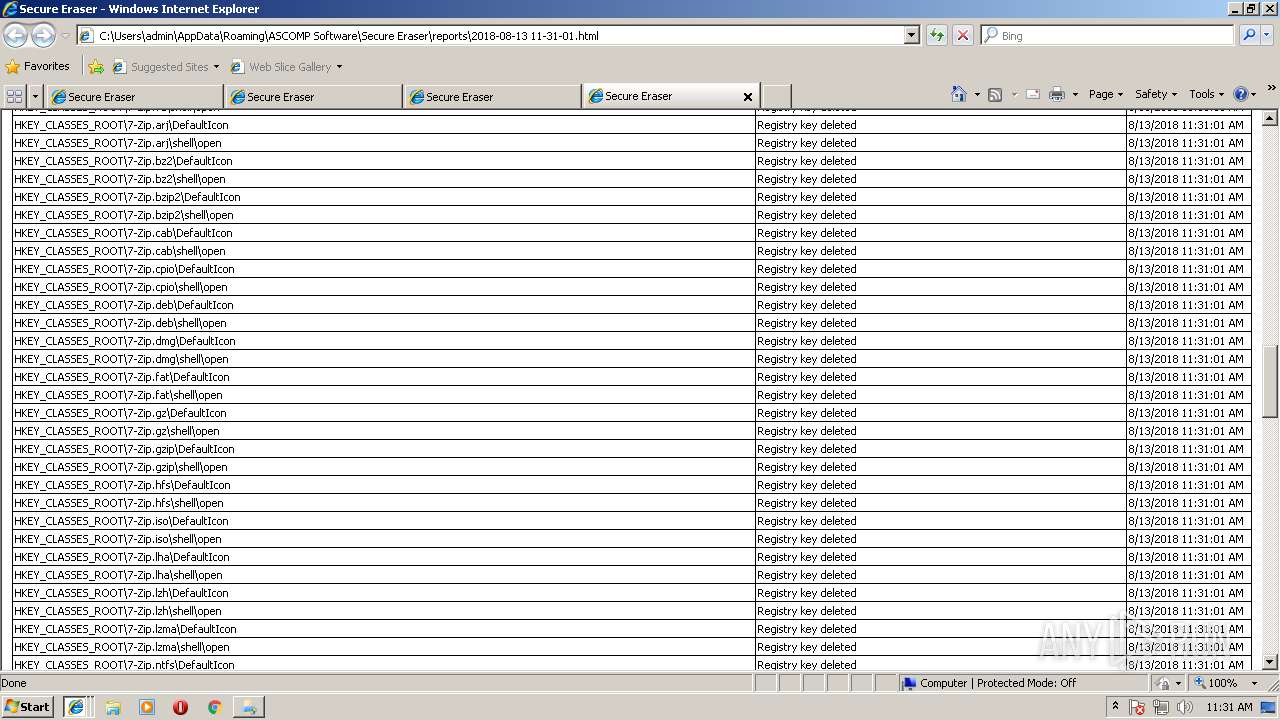Open Windows Media Player taskbar icon
This screenshot has height=720, width=1280.
point(147,706)
